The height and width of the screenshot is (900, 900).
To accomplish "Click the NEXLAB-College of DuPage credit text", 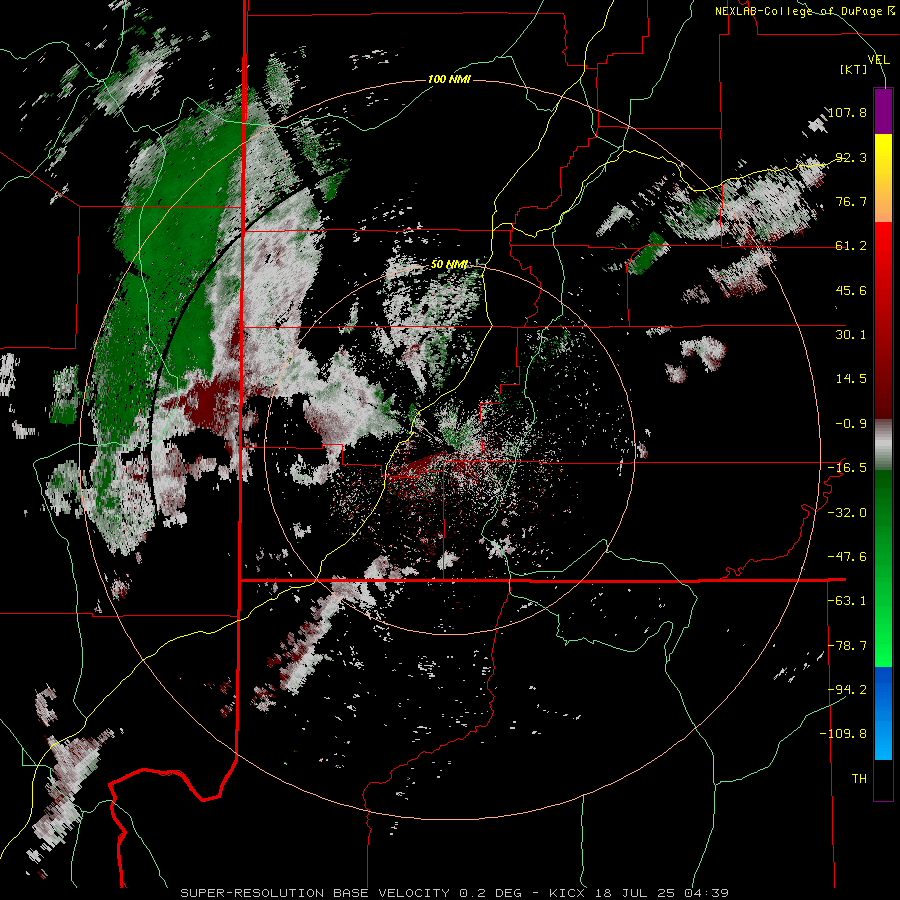I will click(x=804, y=11).
